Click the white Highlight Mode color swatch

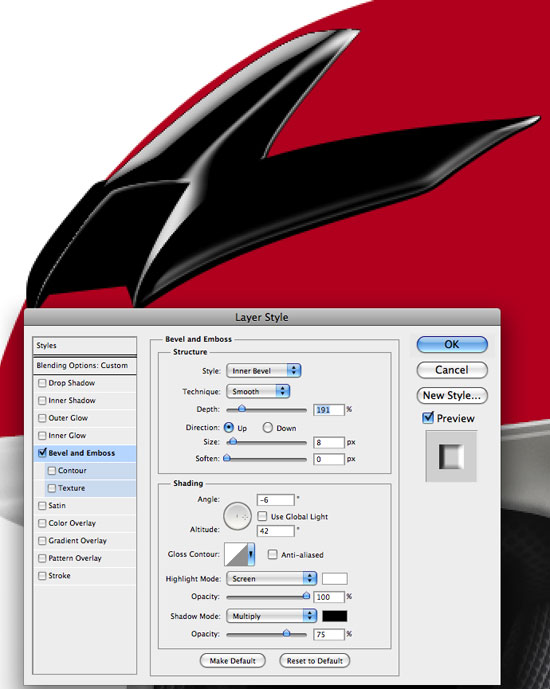(335, 578)
